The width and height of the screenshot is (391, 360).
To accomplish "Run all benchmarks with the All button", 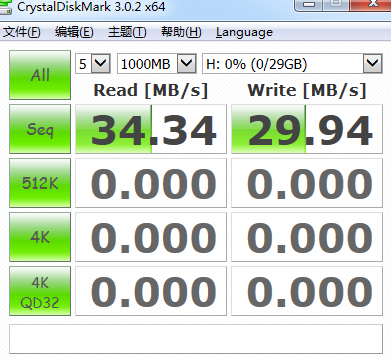I will 40,75.
